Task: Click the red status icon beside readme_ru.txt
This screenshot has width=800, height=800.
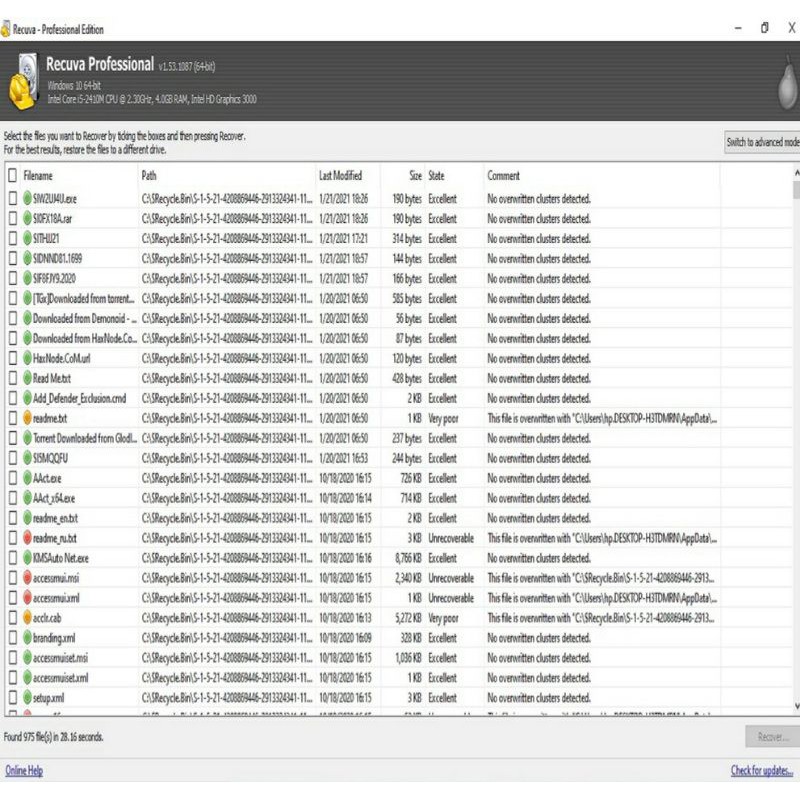Action: (27, 538)
